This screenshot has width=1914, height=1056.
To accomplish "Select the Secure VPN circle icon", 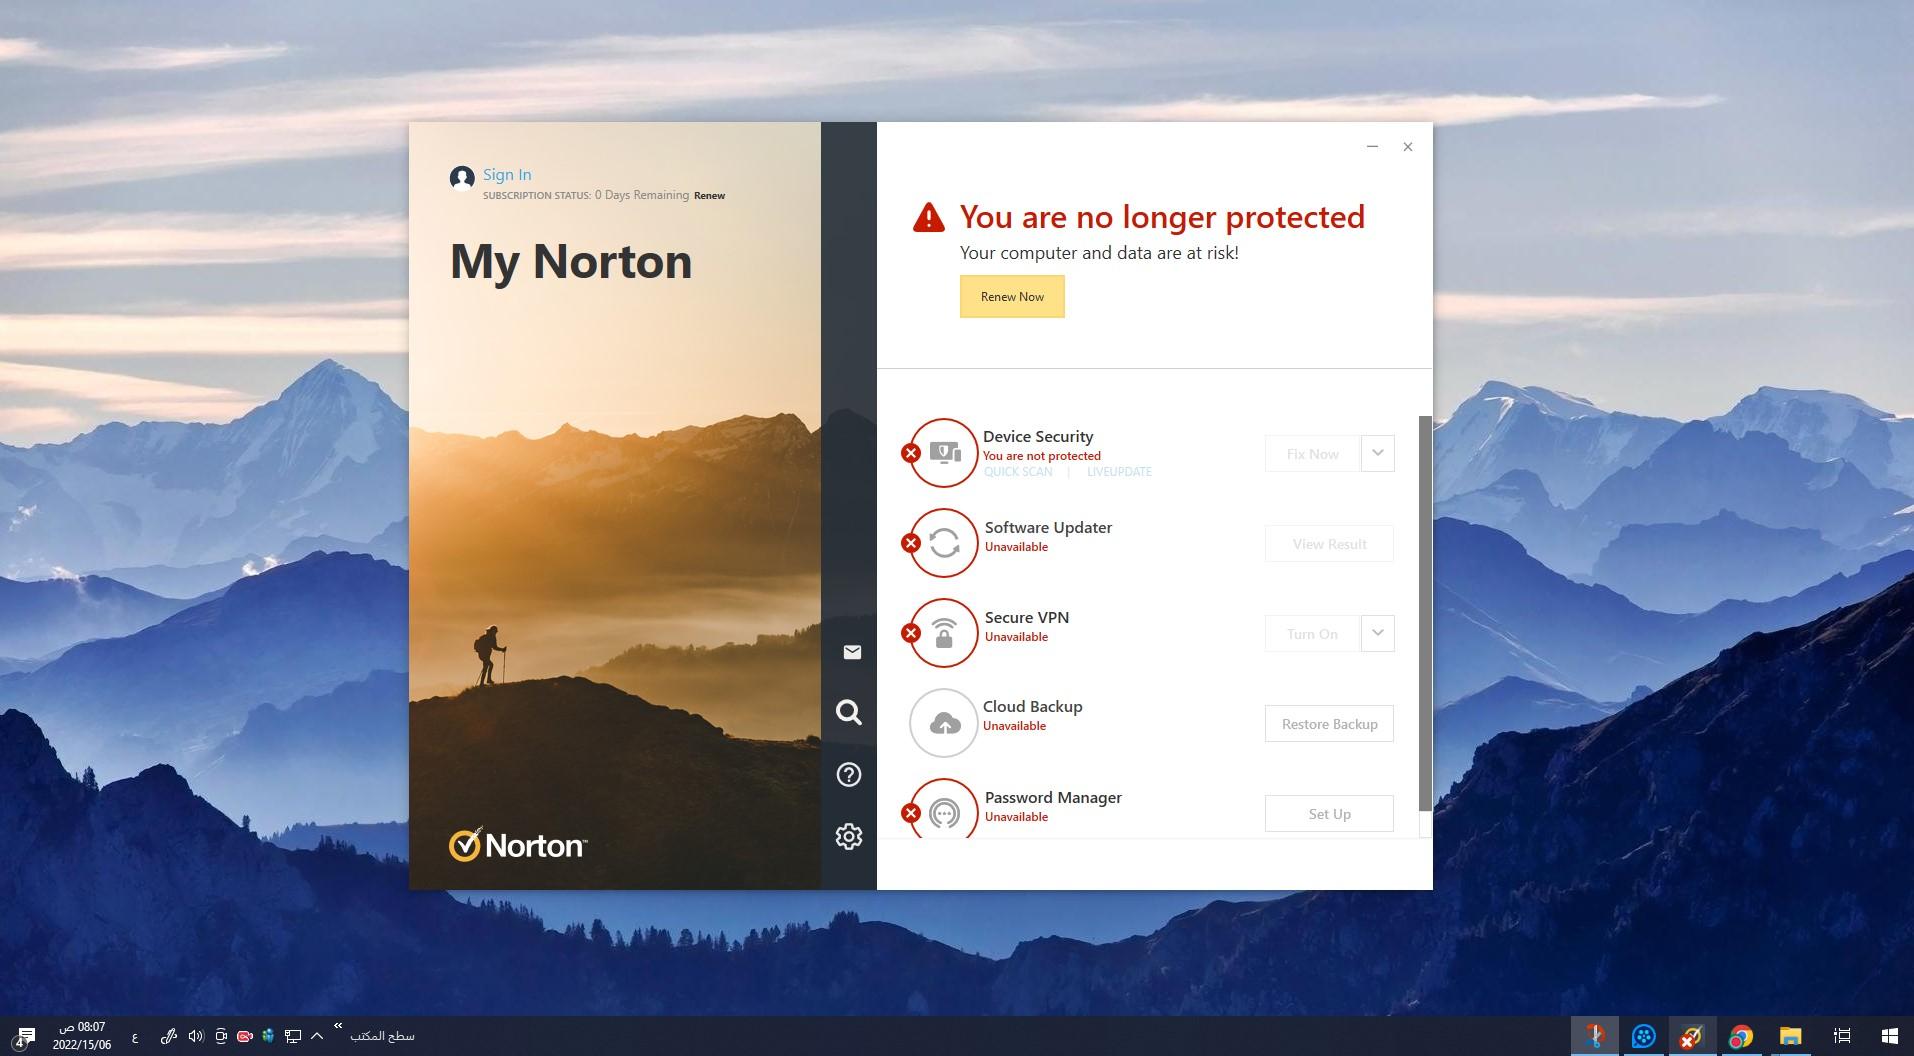I will point(943,633).
